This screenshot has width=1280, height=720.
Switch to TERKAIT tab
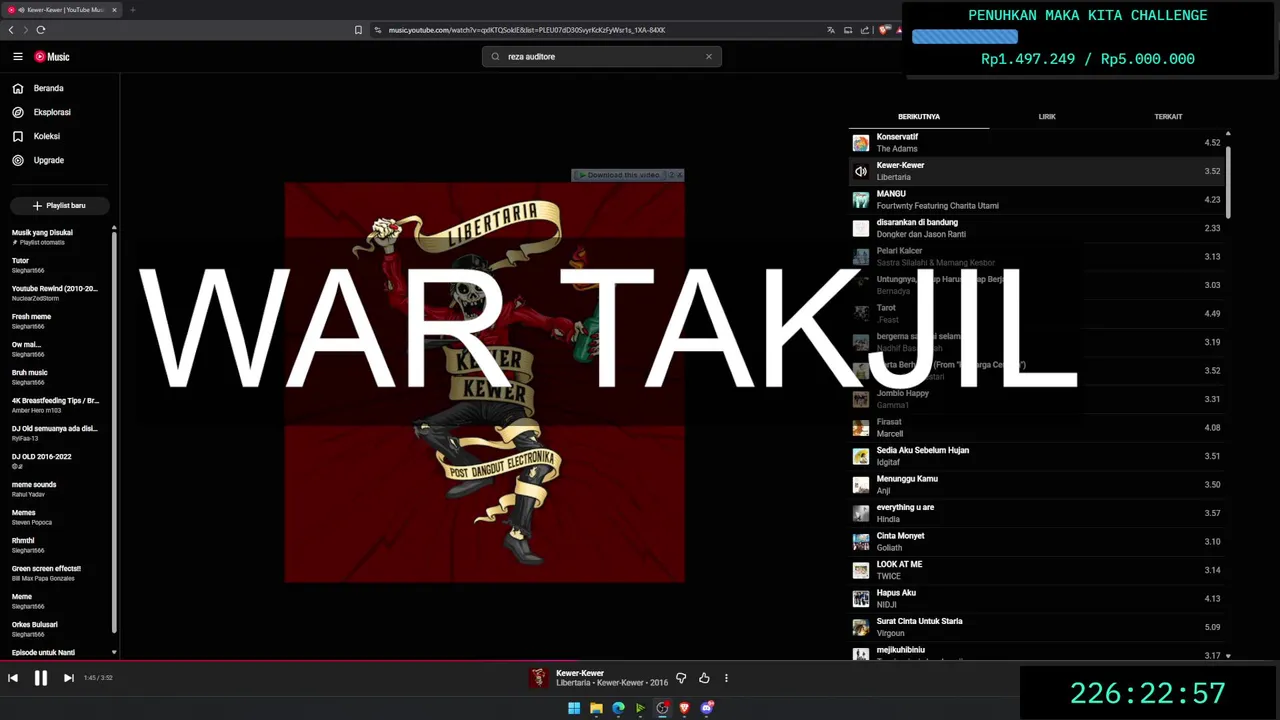tap(1168, 117)
